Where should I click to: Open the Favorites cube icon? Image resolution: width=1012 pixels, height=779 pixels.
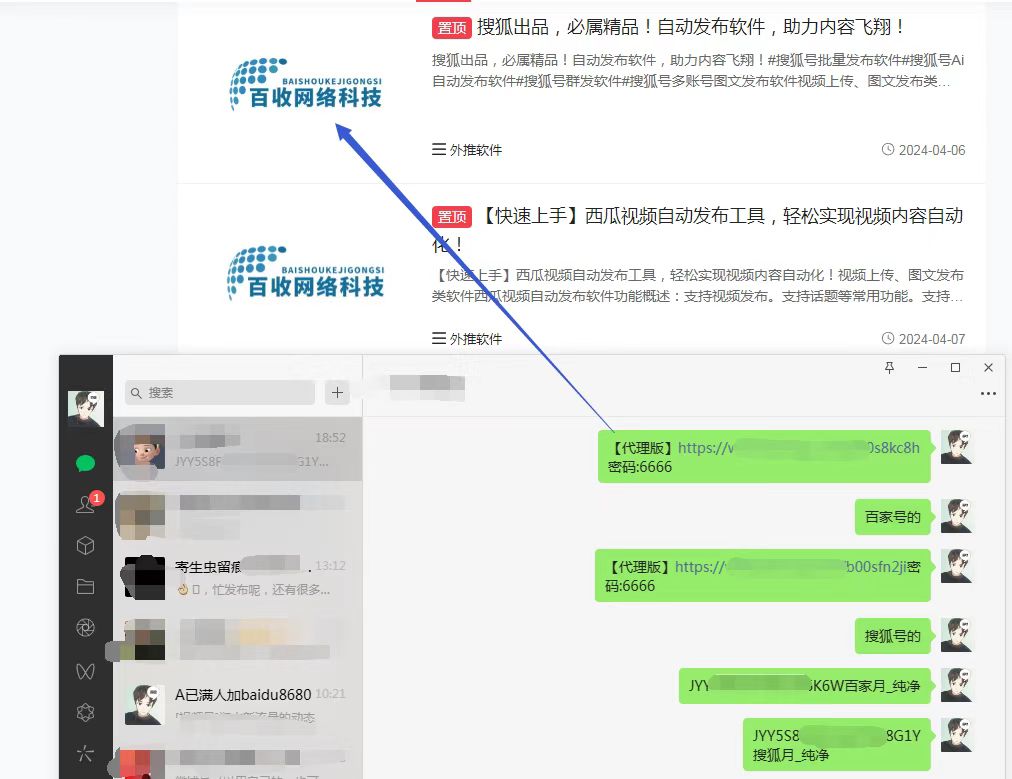[x=85, y=546]
